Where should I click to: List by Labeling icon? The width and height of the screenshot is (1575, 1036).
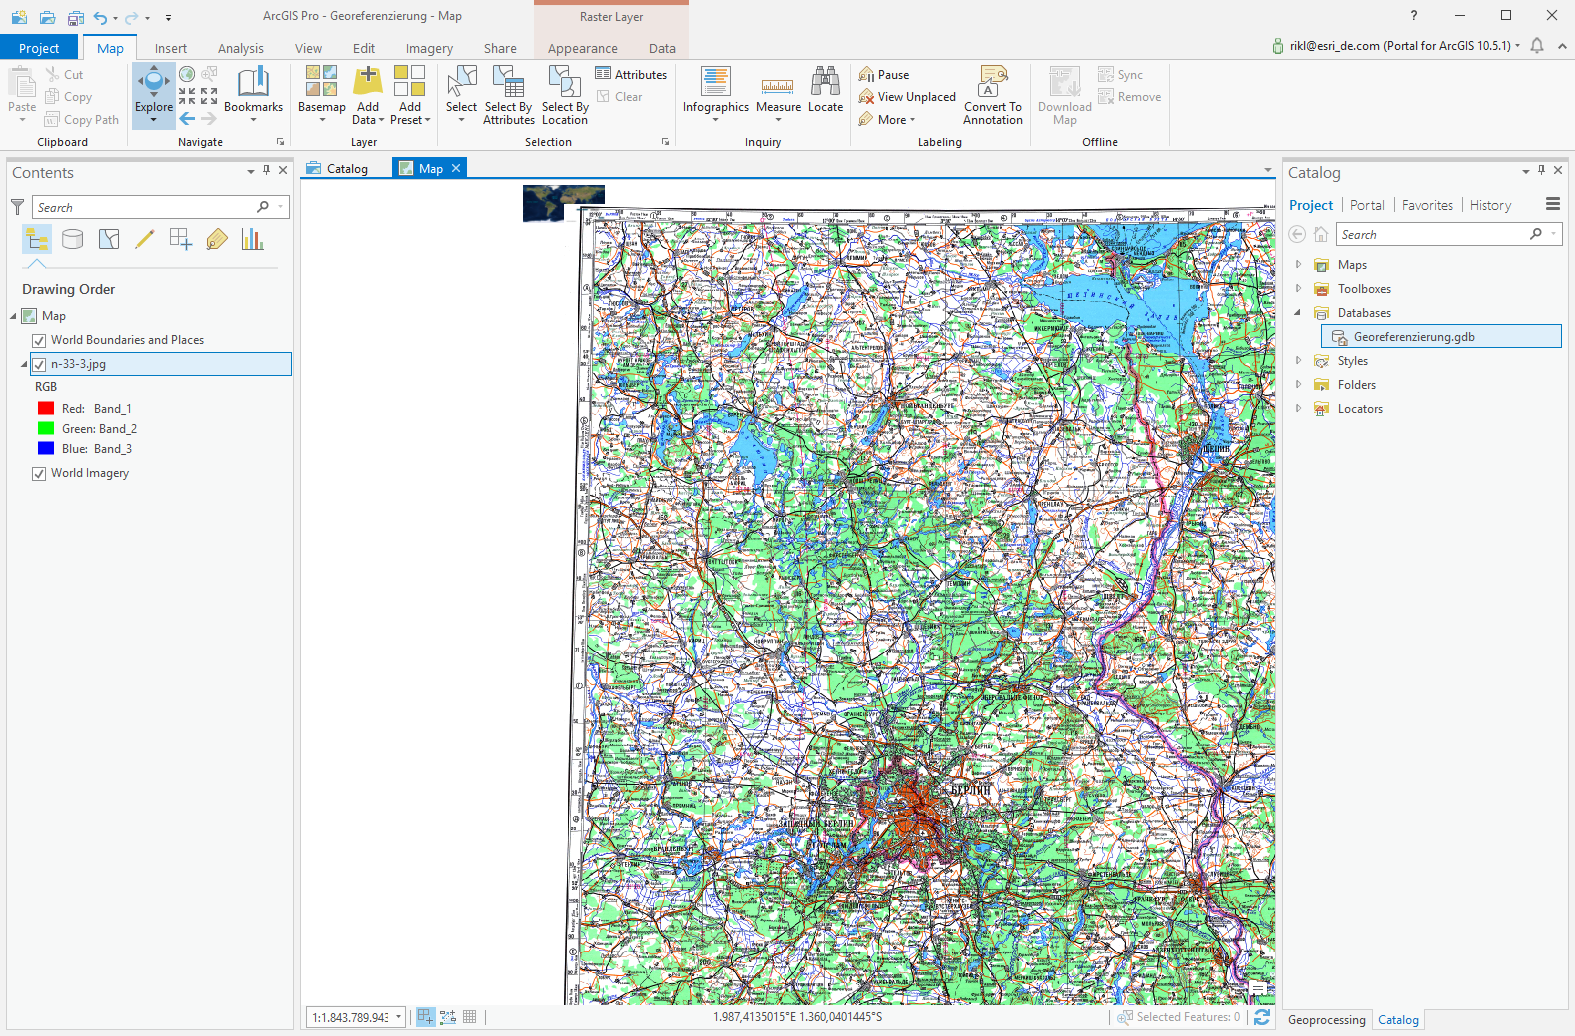pos(217,239)
